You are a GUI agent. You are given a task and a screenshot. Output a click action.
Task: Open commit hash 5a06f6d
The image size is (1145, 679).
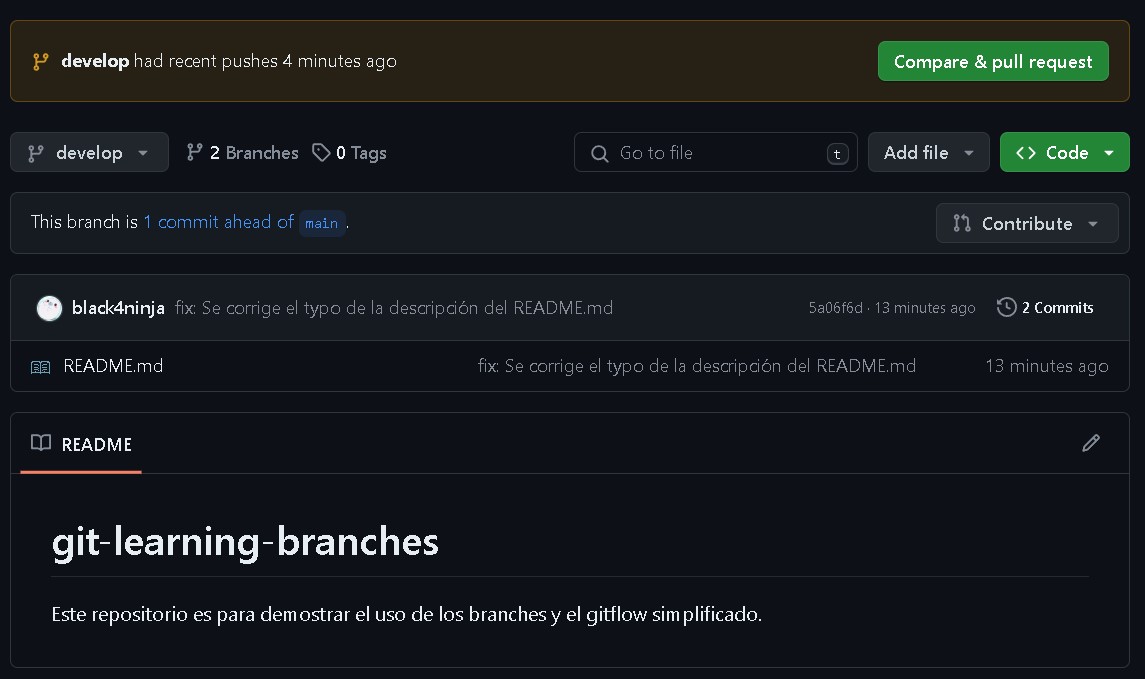[x=835, y=308]
